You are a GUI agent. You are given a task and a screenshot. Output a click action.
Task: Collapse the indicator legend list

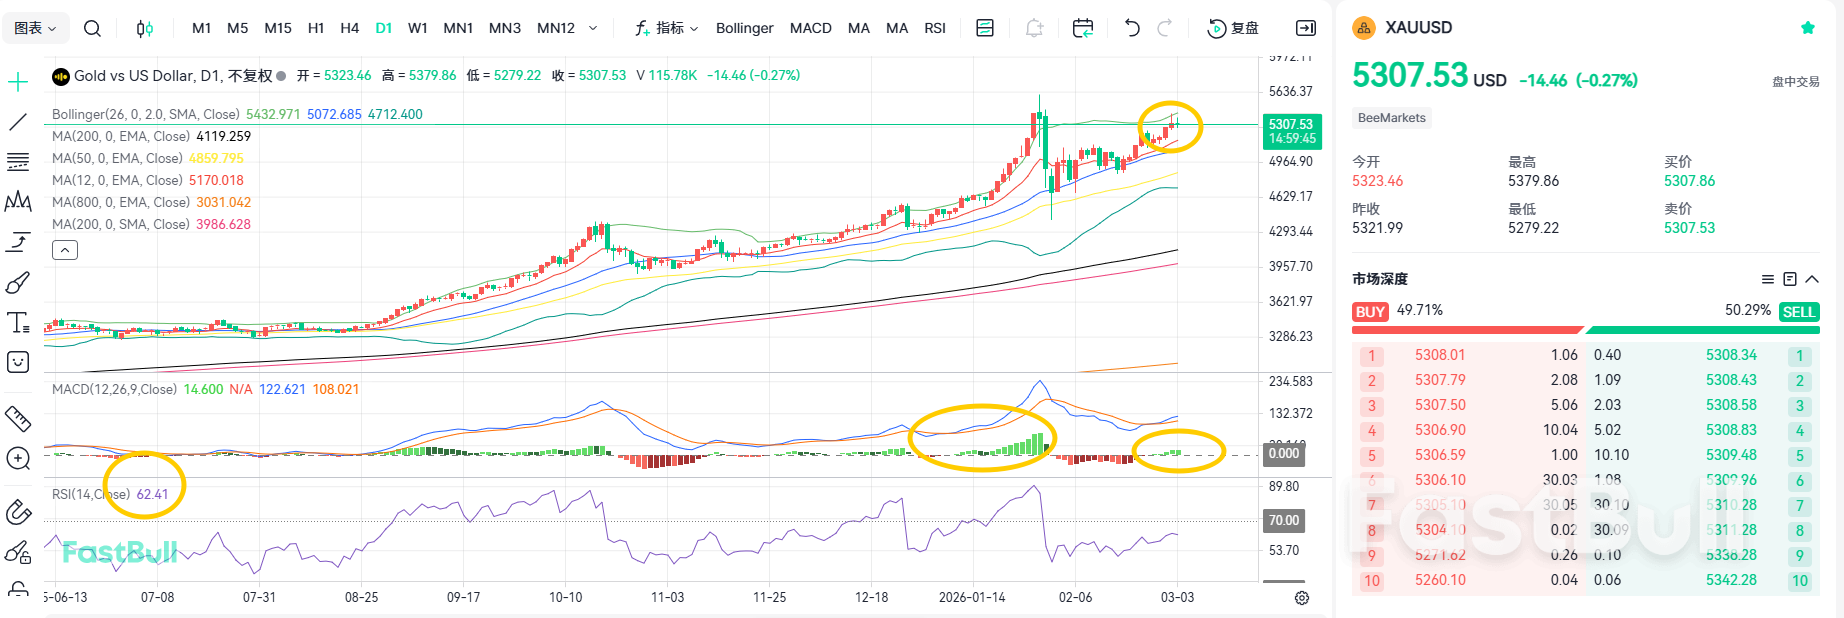tap(65, 250)
